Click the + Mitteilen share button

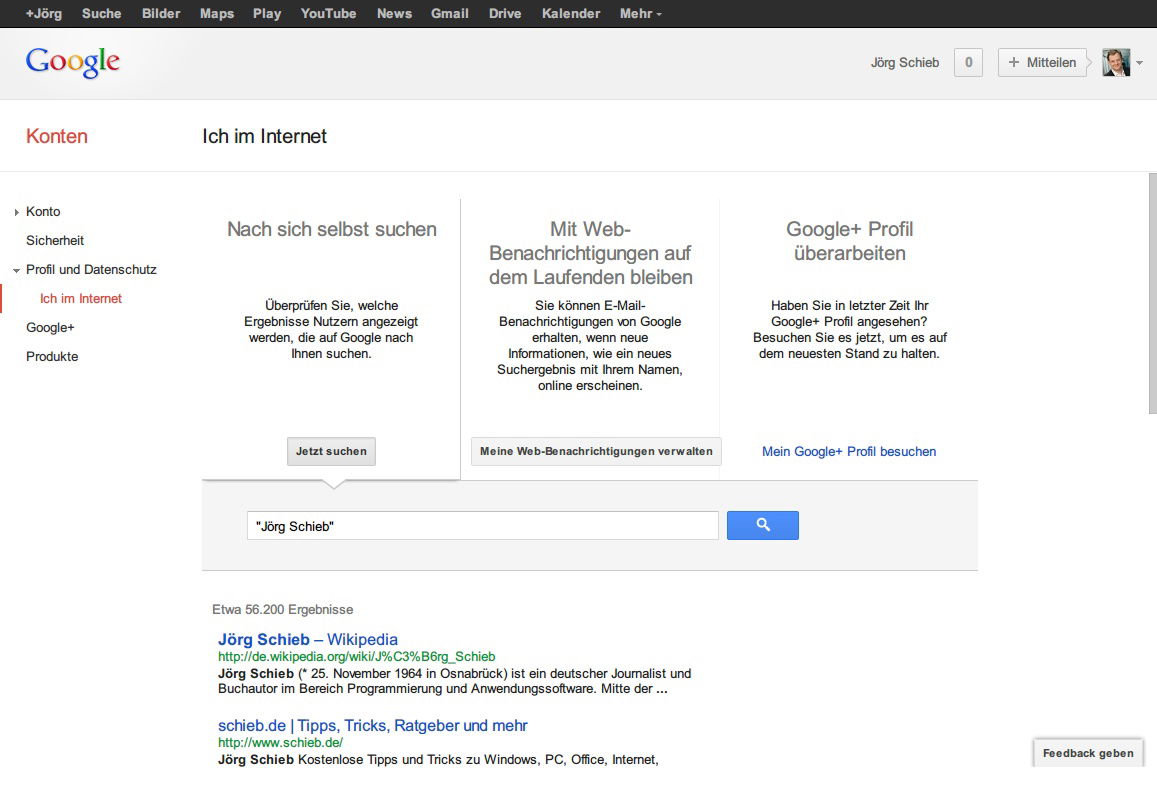click(x=1043, y=63)
